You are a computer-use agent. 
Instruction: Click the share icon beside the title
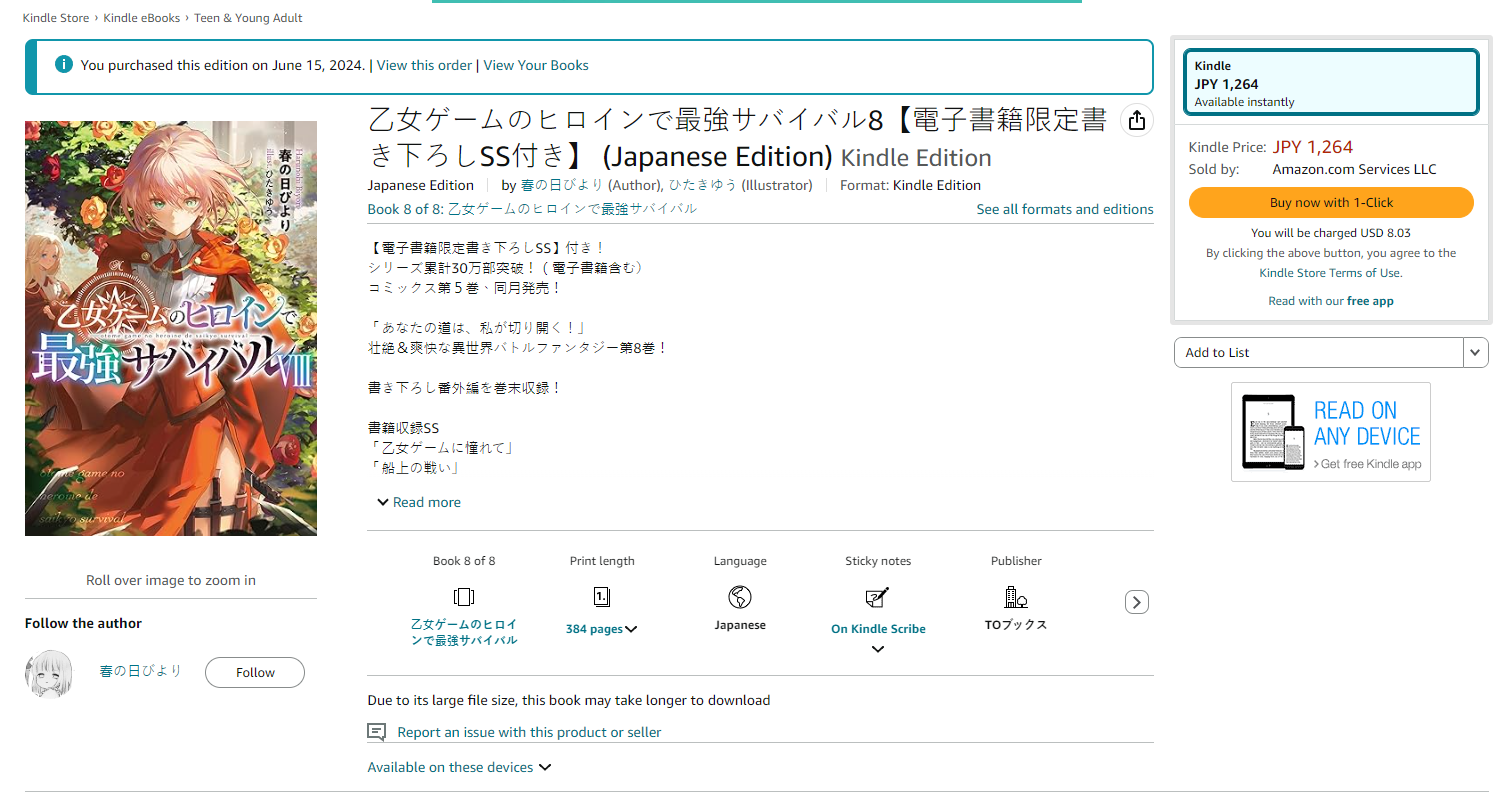[x=1136, y=121]
